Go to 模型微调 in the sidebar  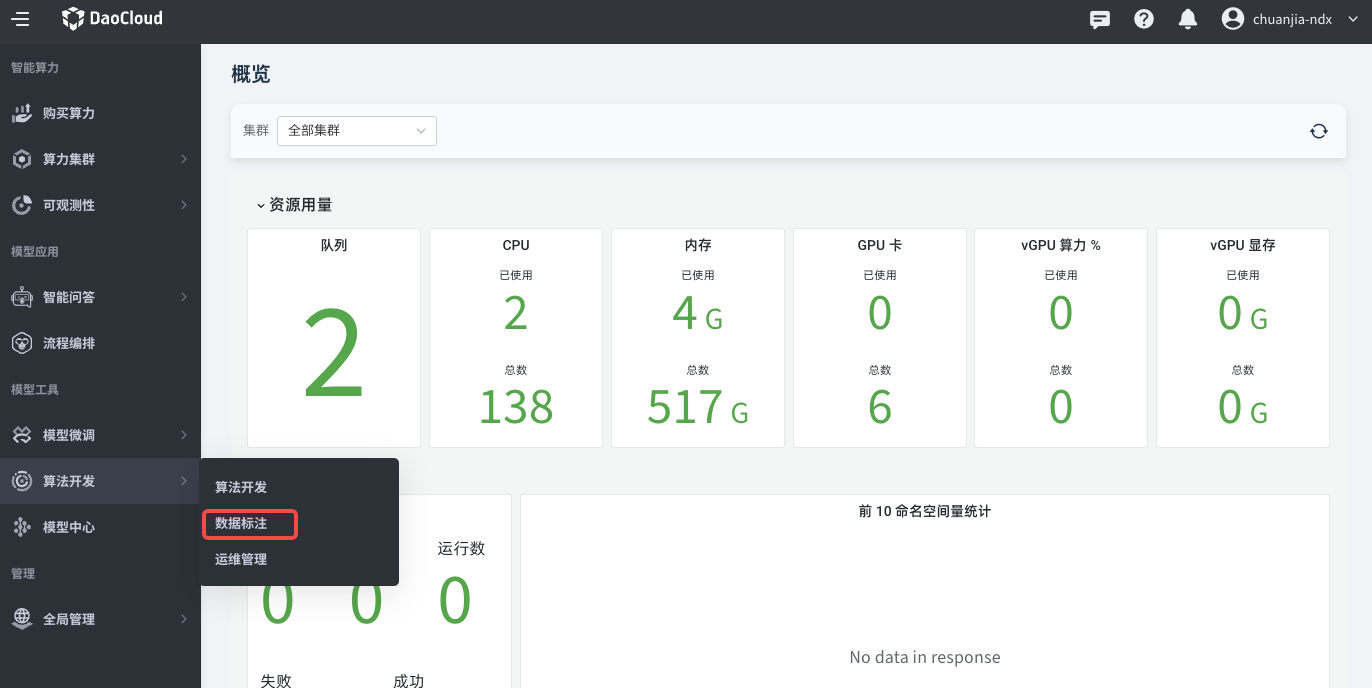point(69,435)
